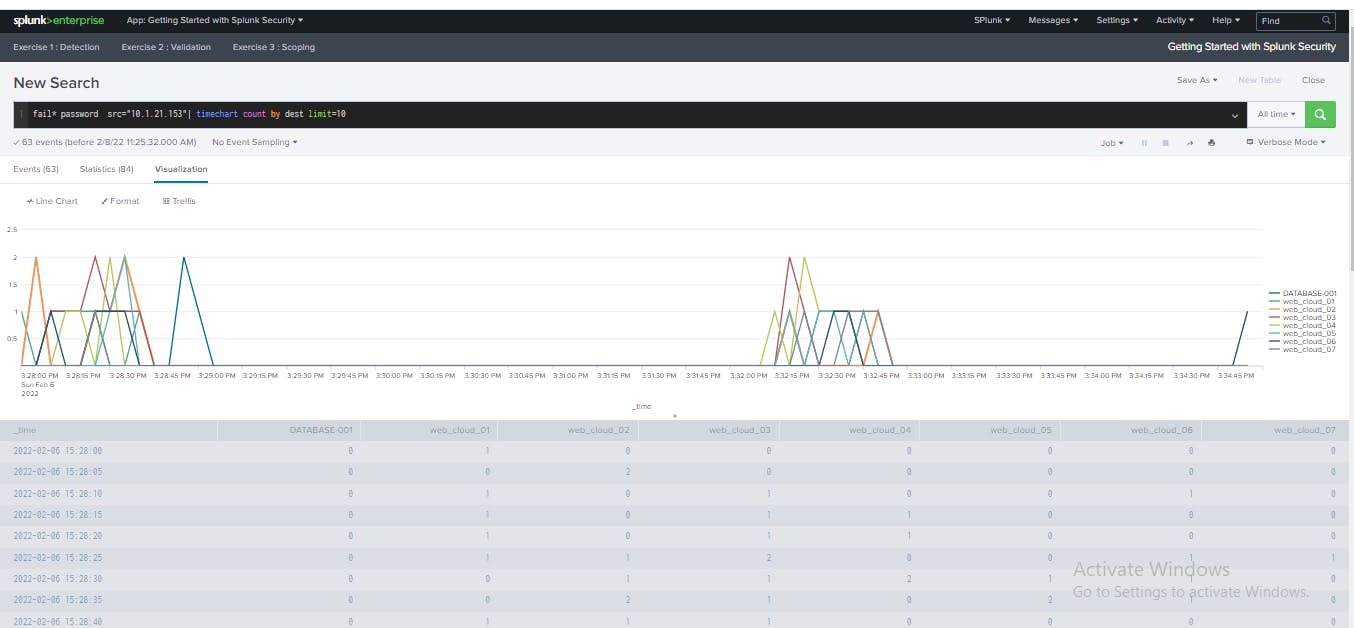The image size is (1354, 628).
Task: Toggle web_cloud_04 series in the legend
Action: pos(1302,325)
